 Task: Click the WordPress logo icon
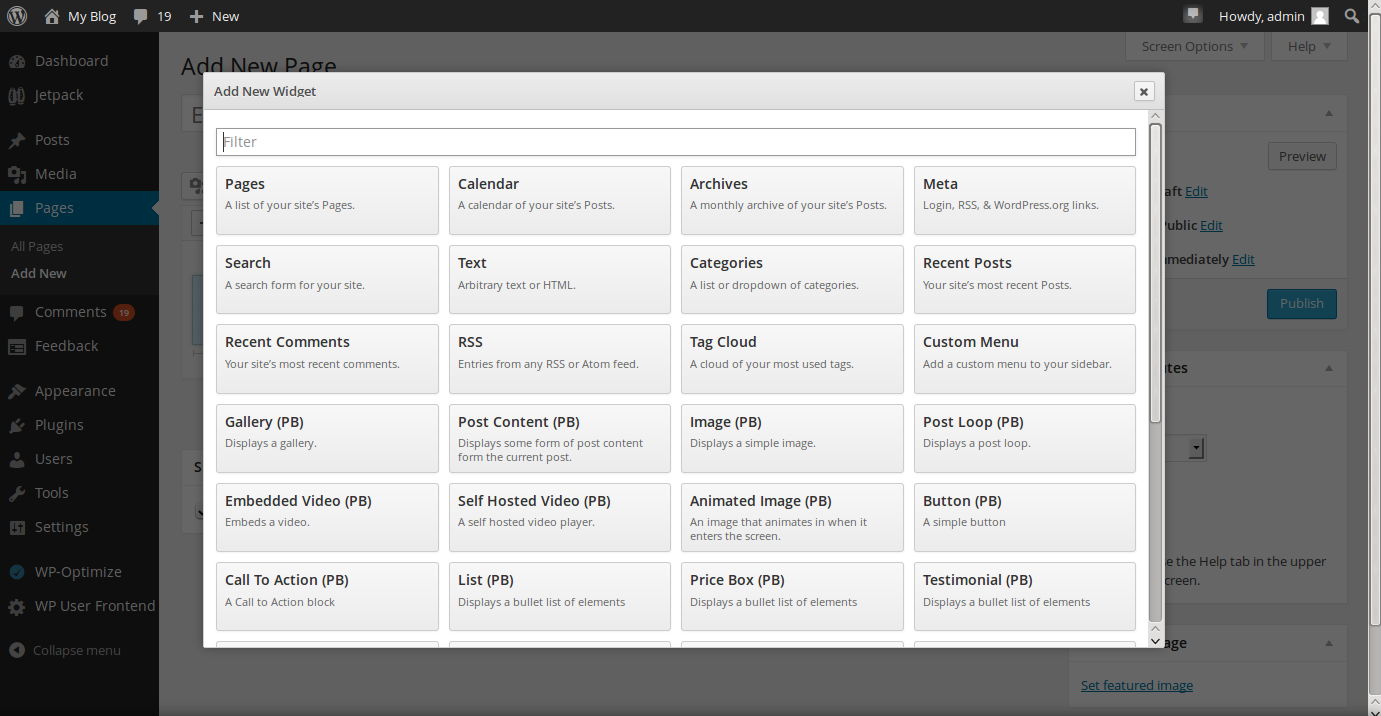[17, 16]
